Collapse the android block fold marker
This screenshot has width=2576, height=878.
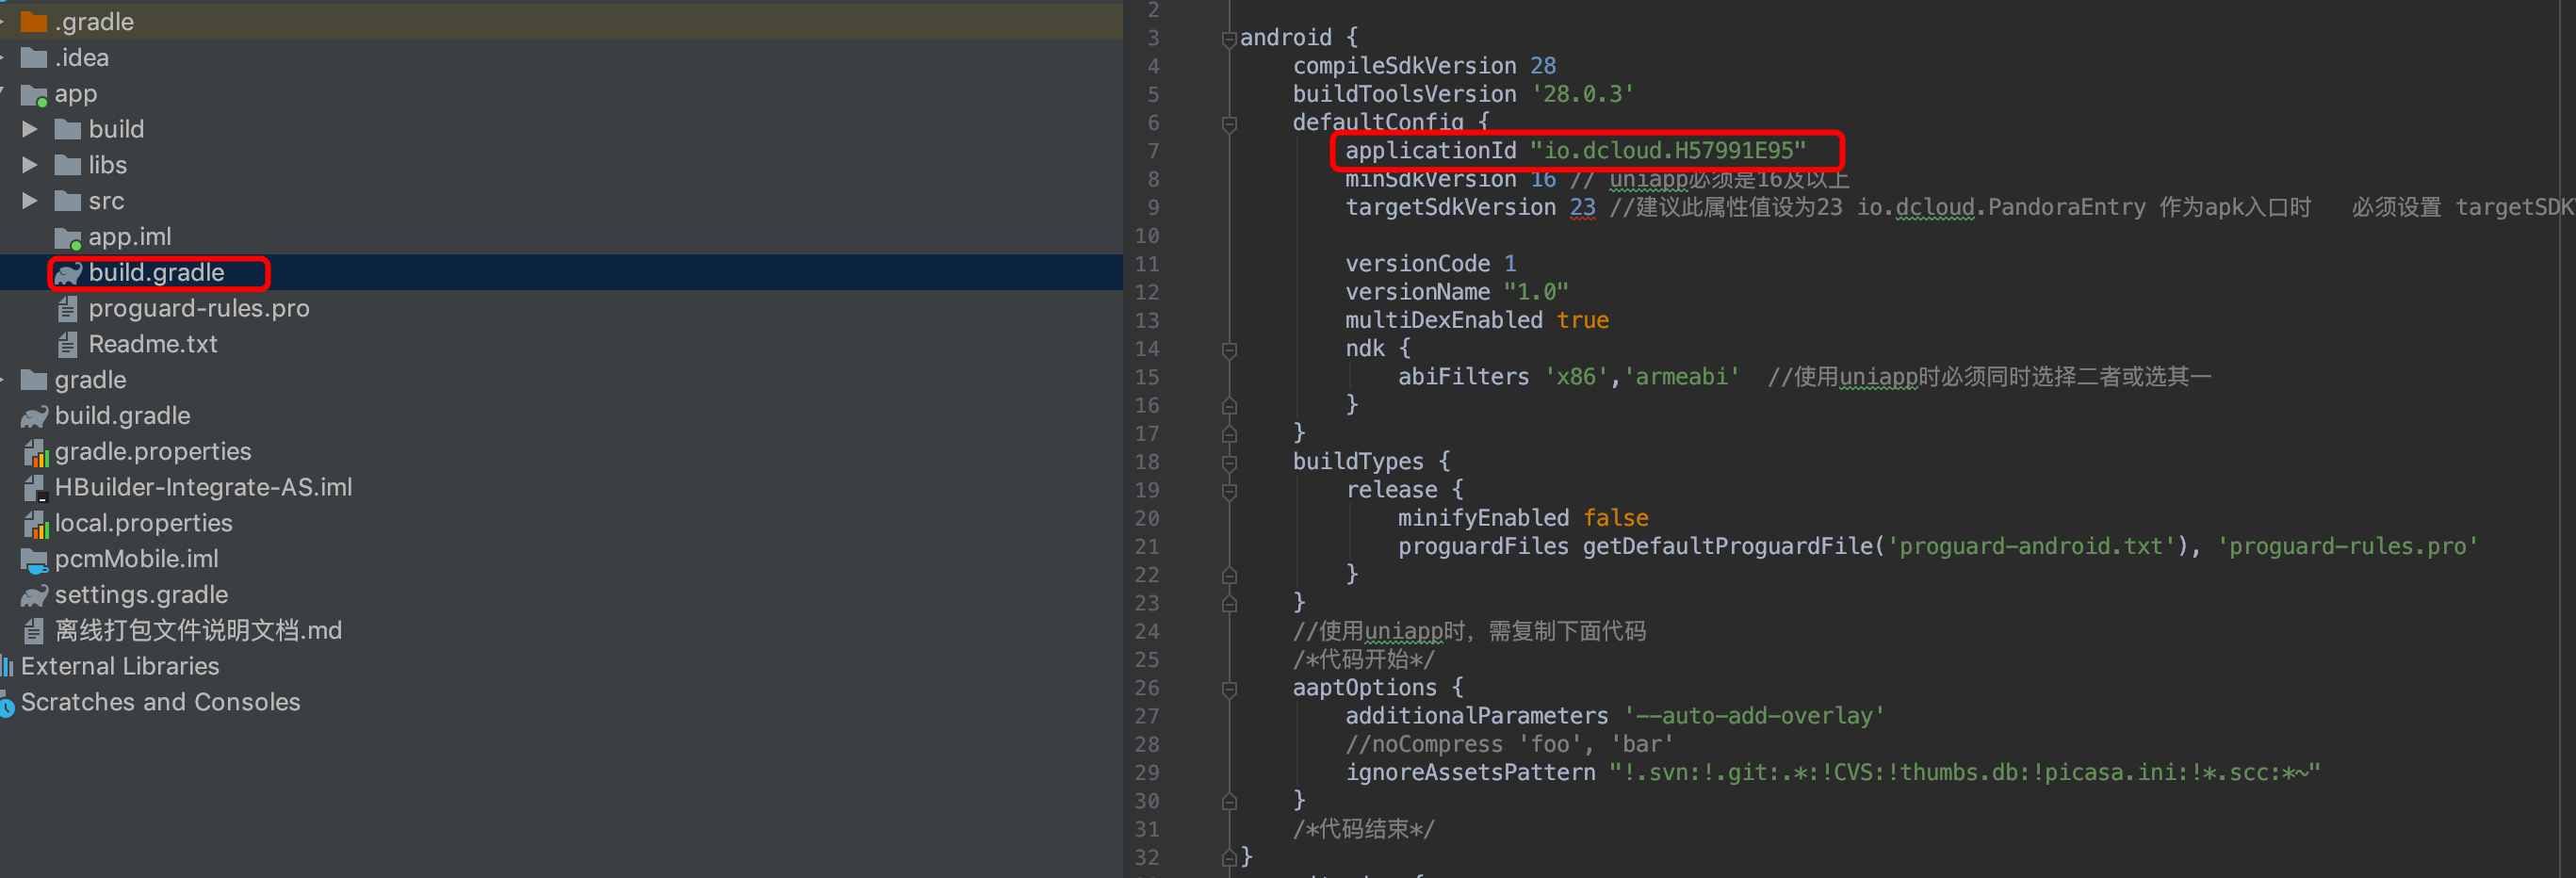point(1229,39)
